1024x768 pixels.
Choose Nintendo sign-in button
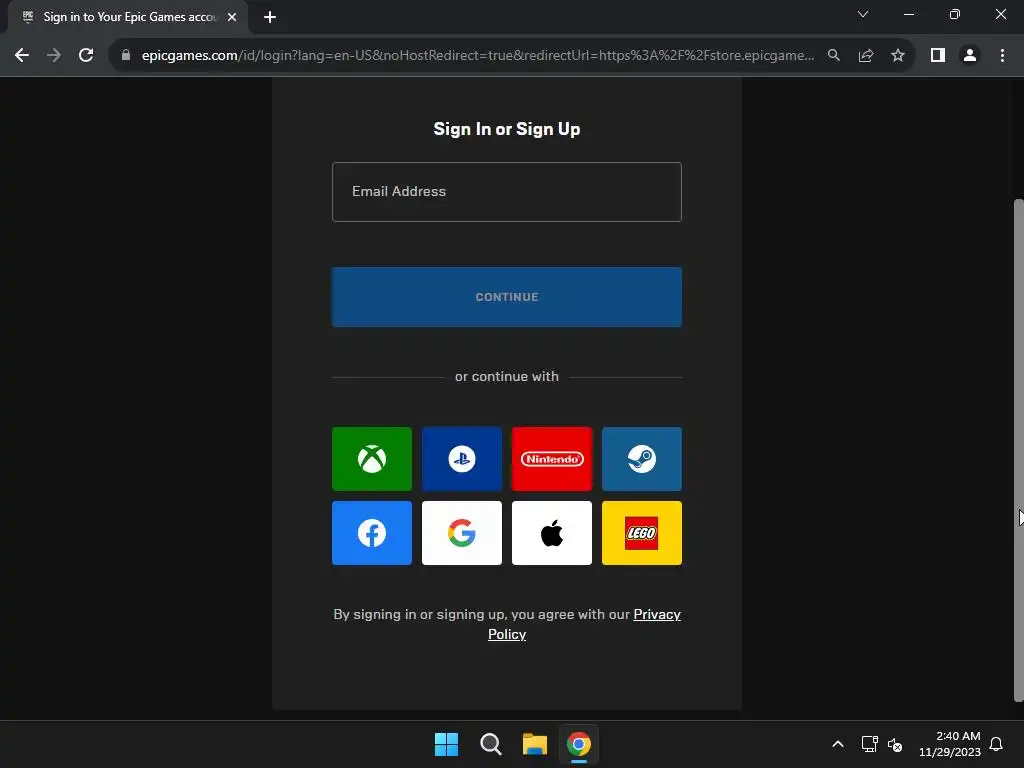click(x=552, y=458)
